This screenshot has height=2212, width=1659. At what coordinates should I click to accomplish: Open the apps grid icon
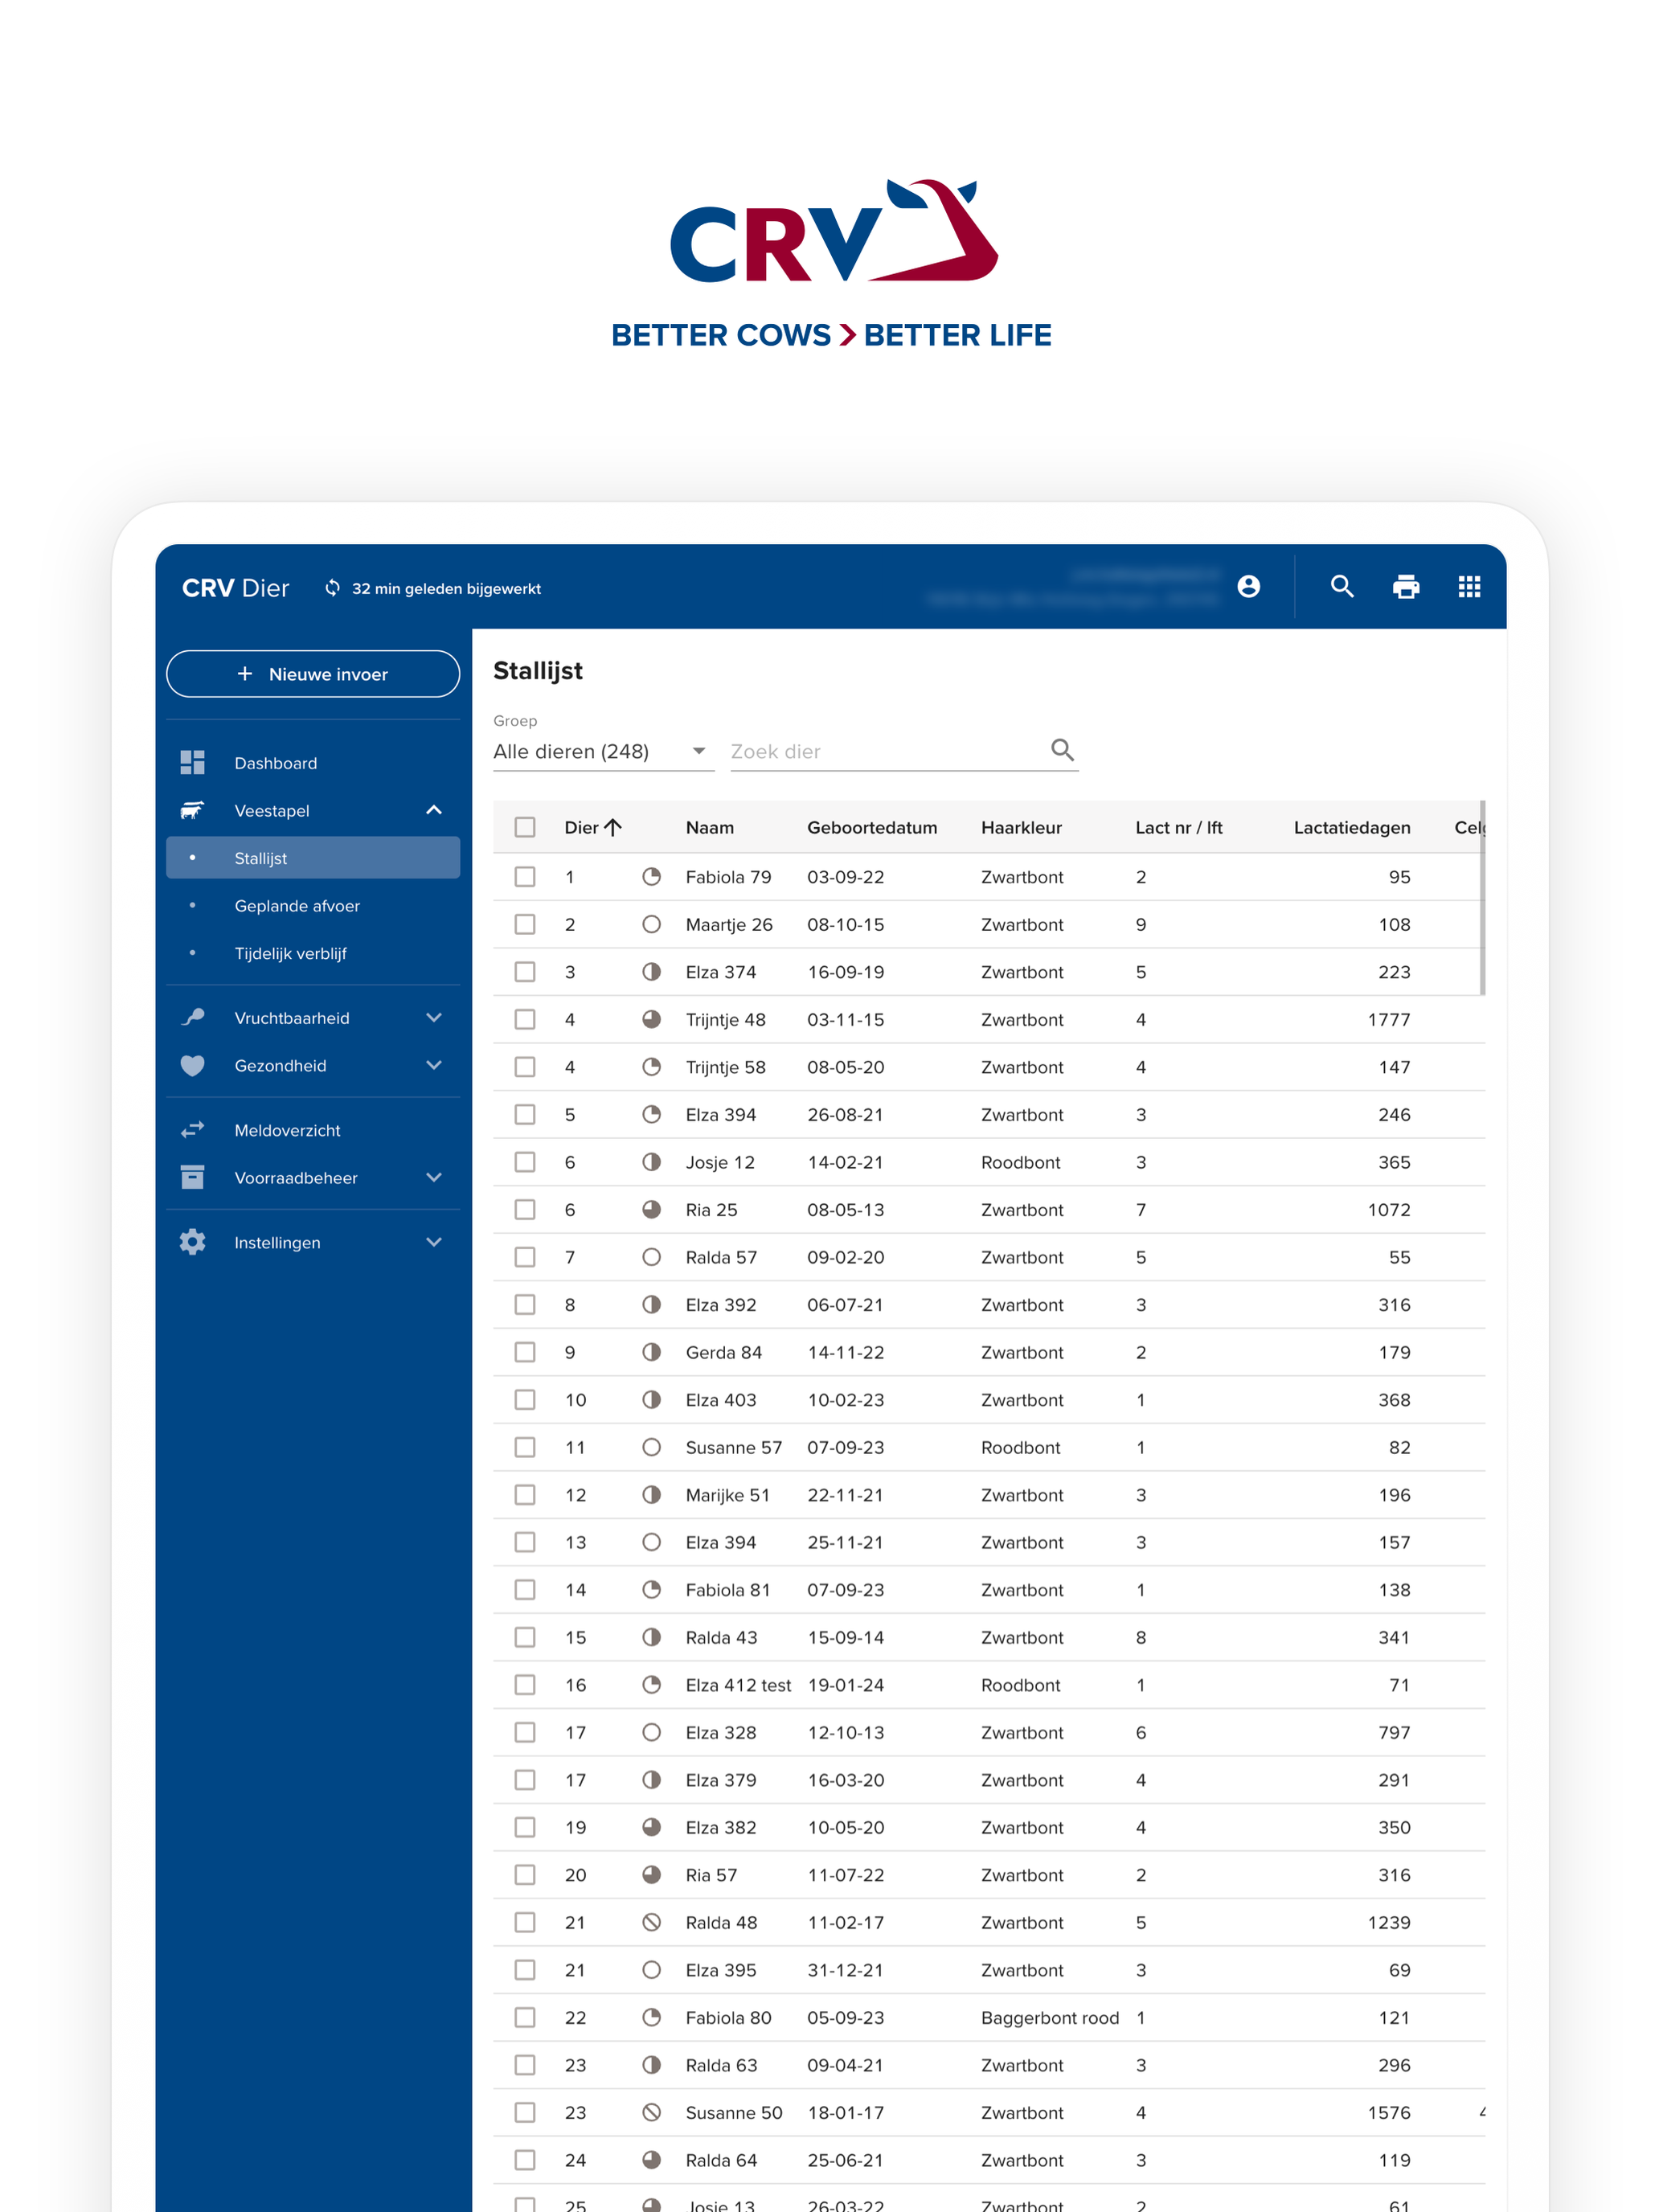pos(1469,587)
